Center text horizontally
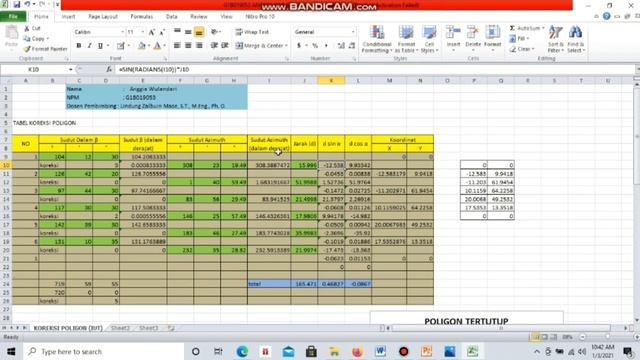The width and height of the screenshot is (640, 360). pyautogui.click(x=188, y=46)
